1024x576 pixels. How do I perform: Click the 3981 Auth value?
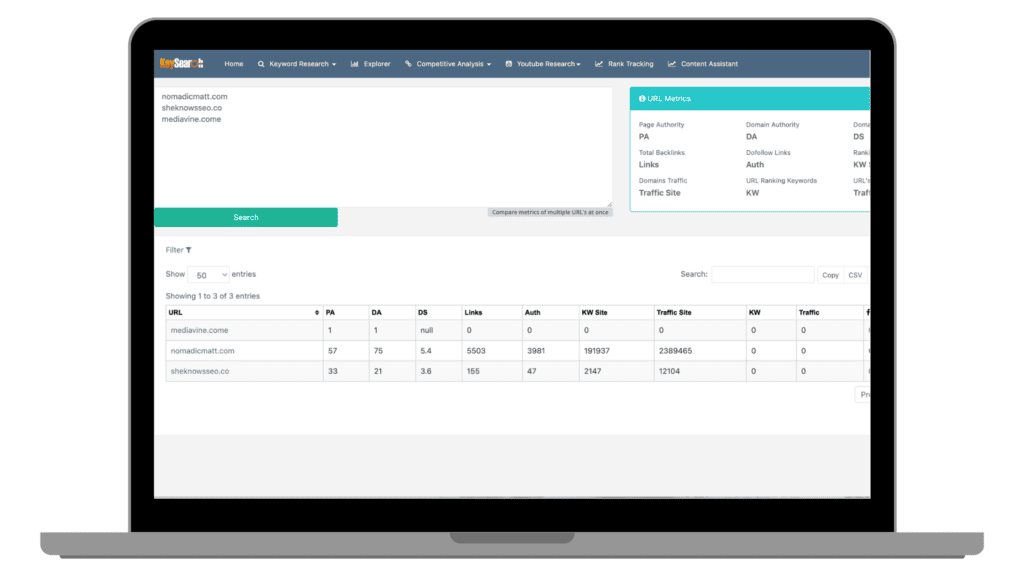(x=536, y=351)
